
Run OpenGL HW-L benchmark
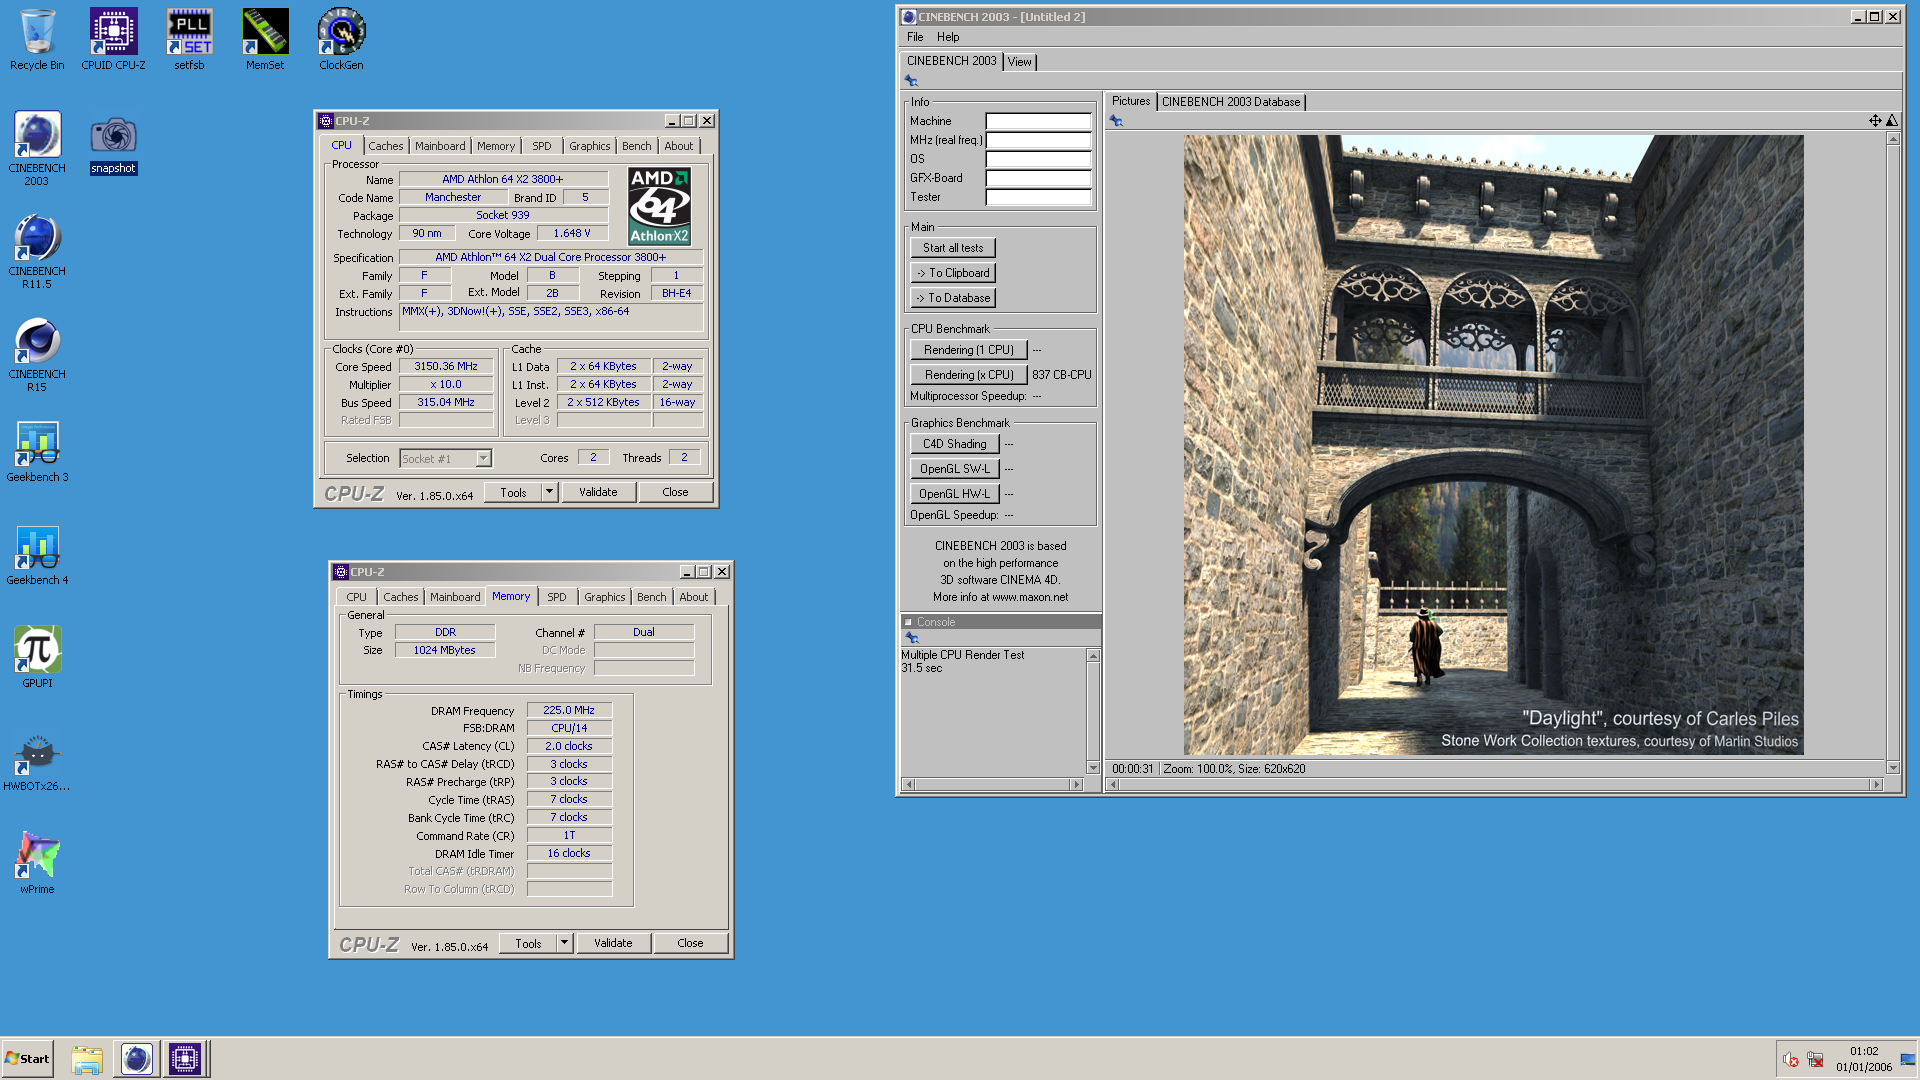click(x=955, y=494)
